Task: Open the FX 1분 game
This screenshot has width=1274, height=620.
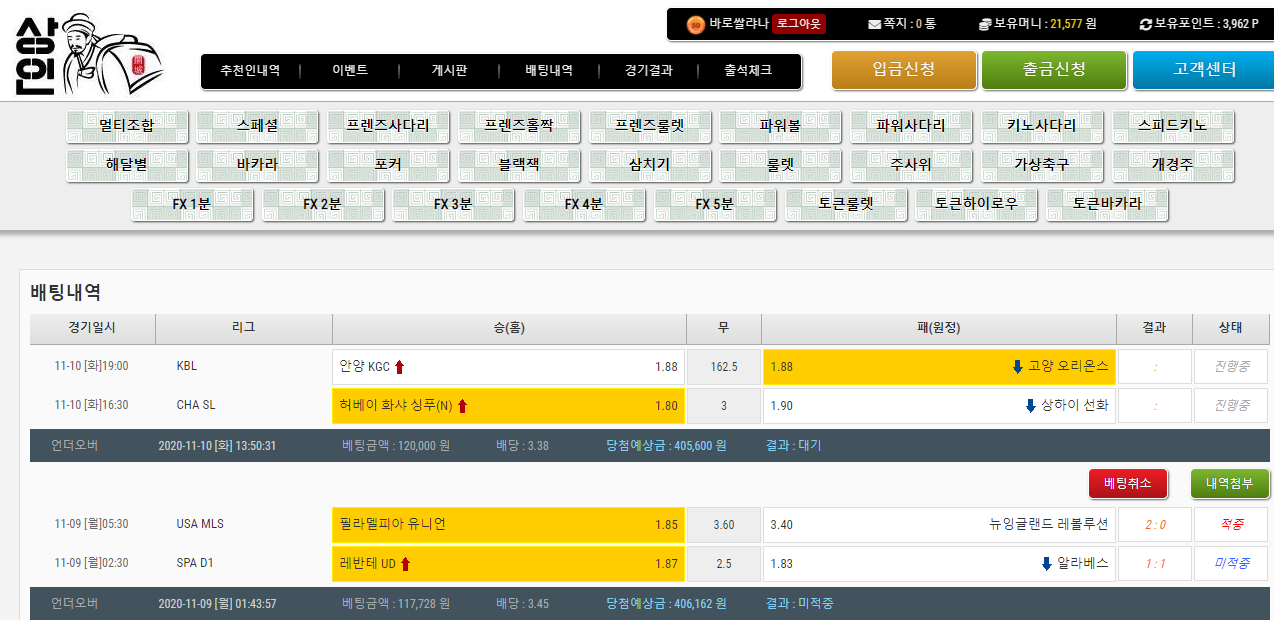Action: click(x=192, y=204)
